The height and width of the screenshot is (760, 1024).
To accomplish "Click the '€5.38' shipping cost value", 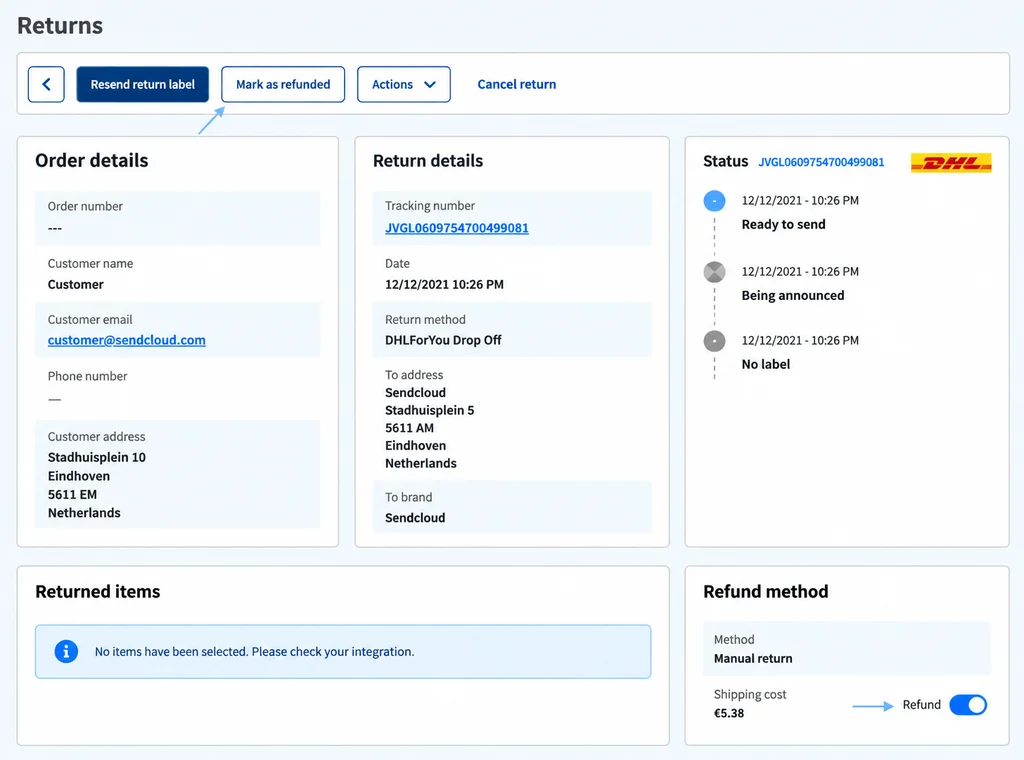I will 729,713.
